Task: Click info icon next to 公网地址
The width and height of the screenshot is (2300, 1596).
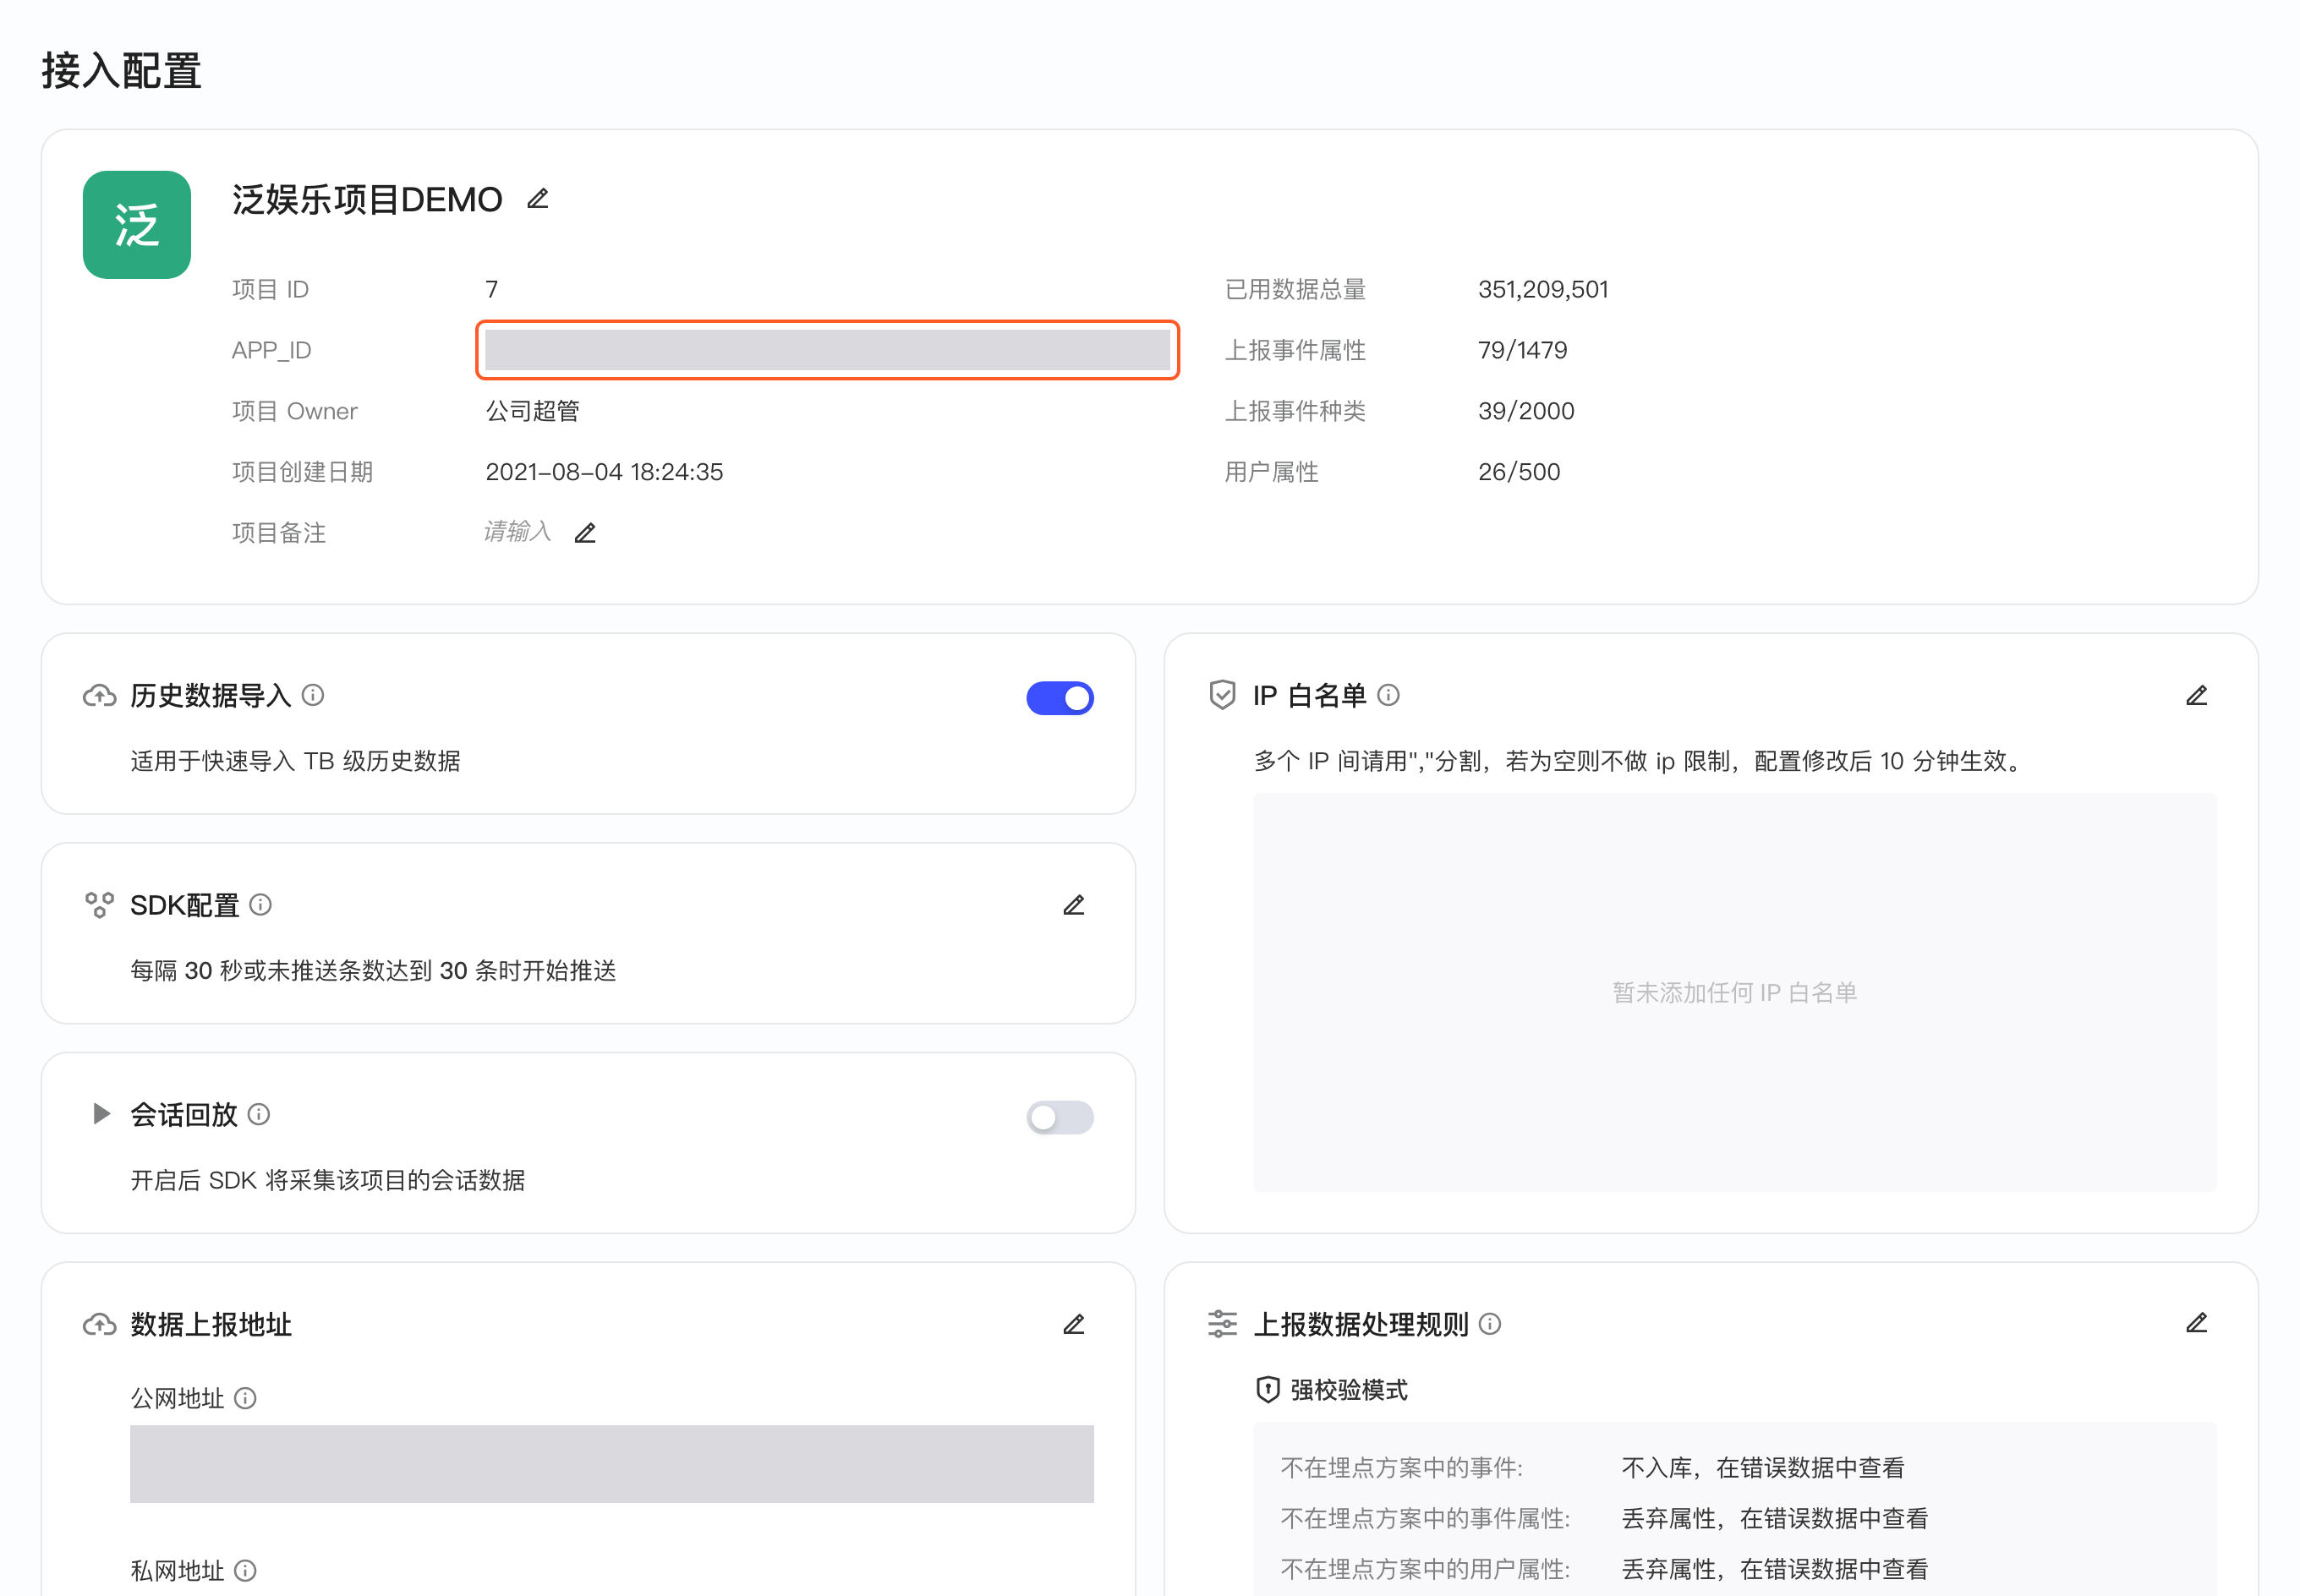Action: pos(245,1398)
